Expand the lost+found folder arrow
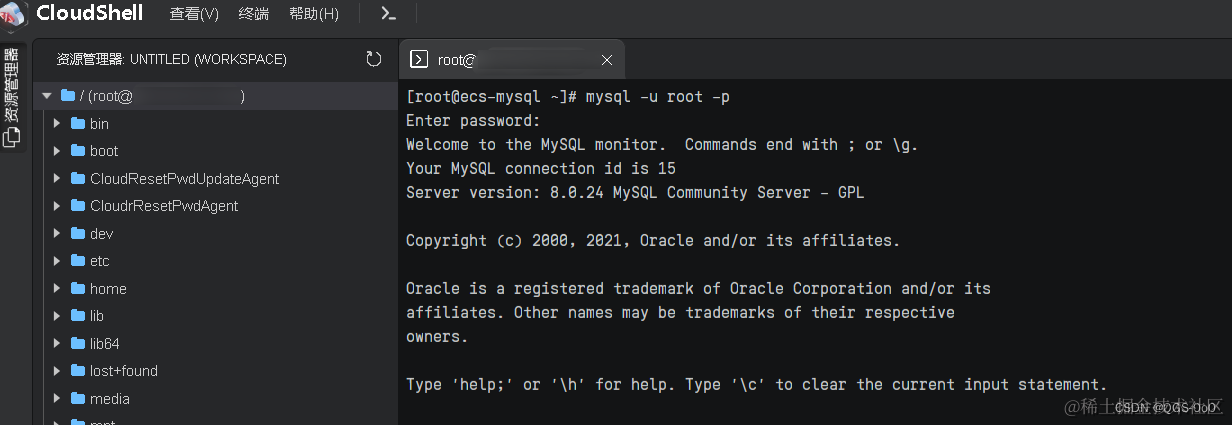The height and width of the screenshot is (425, 1232). [x=57, y=371]
